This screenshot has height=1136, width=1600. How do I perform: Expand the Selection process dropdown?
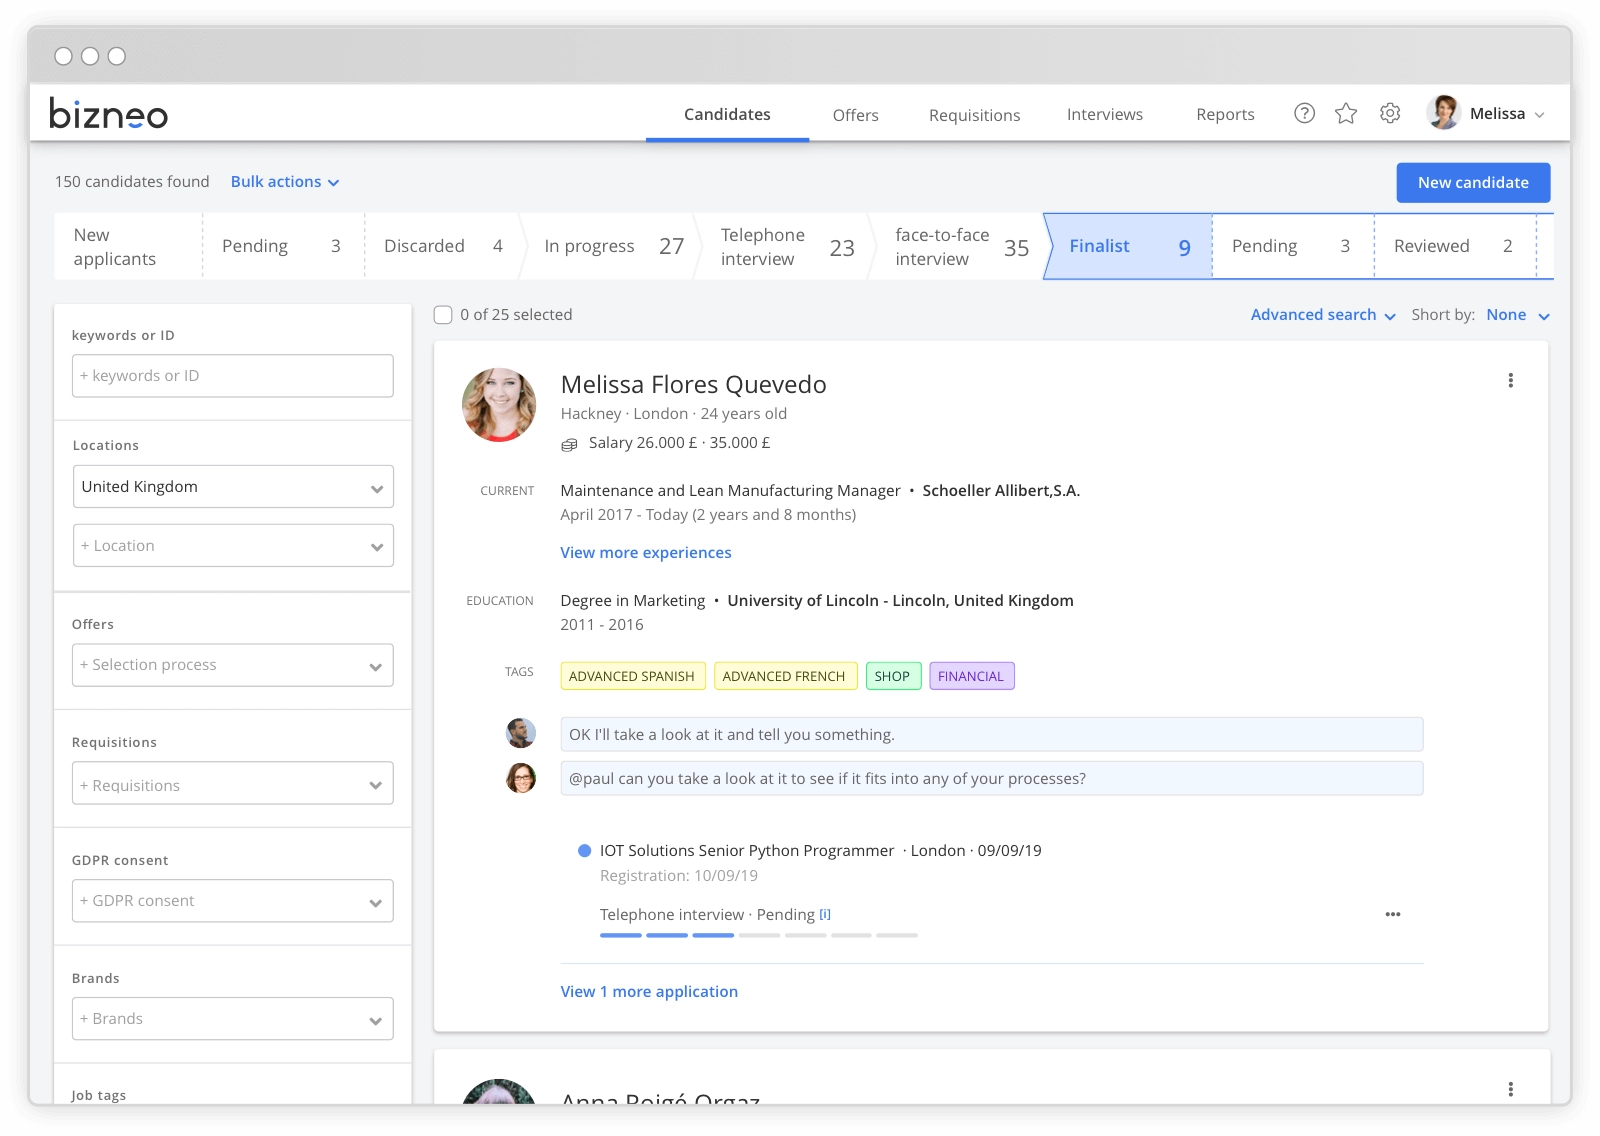(x=233, y=665)
